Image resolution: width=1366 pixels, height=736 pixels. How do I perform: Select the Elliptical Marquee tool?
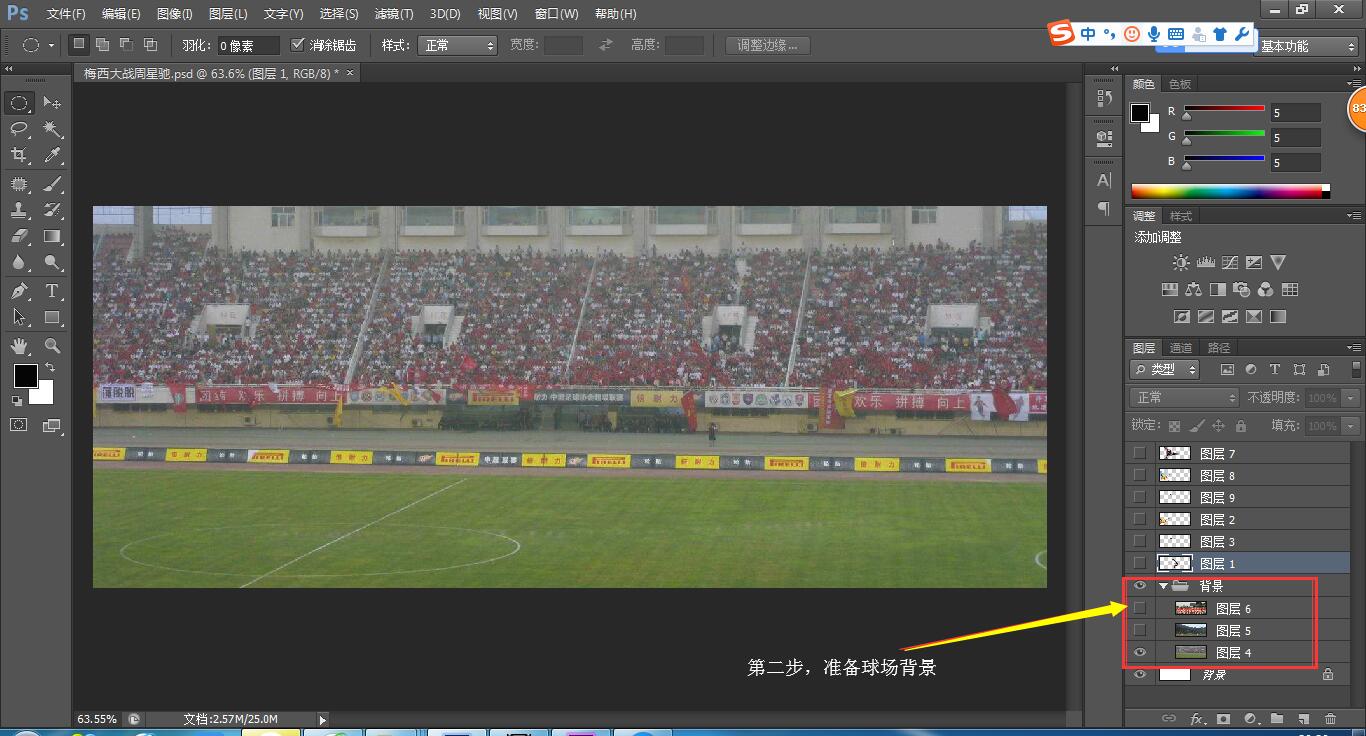[x=19, y=103]
